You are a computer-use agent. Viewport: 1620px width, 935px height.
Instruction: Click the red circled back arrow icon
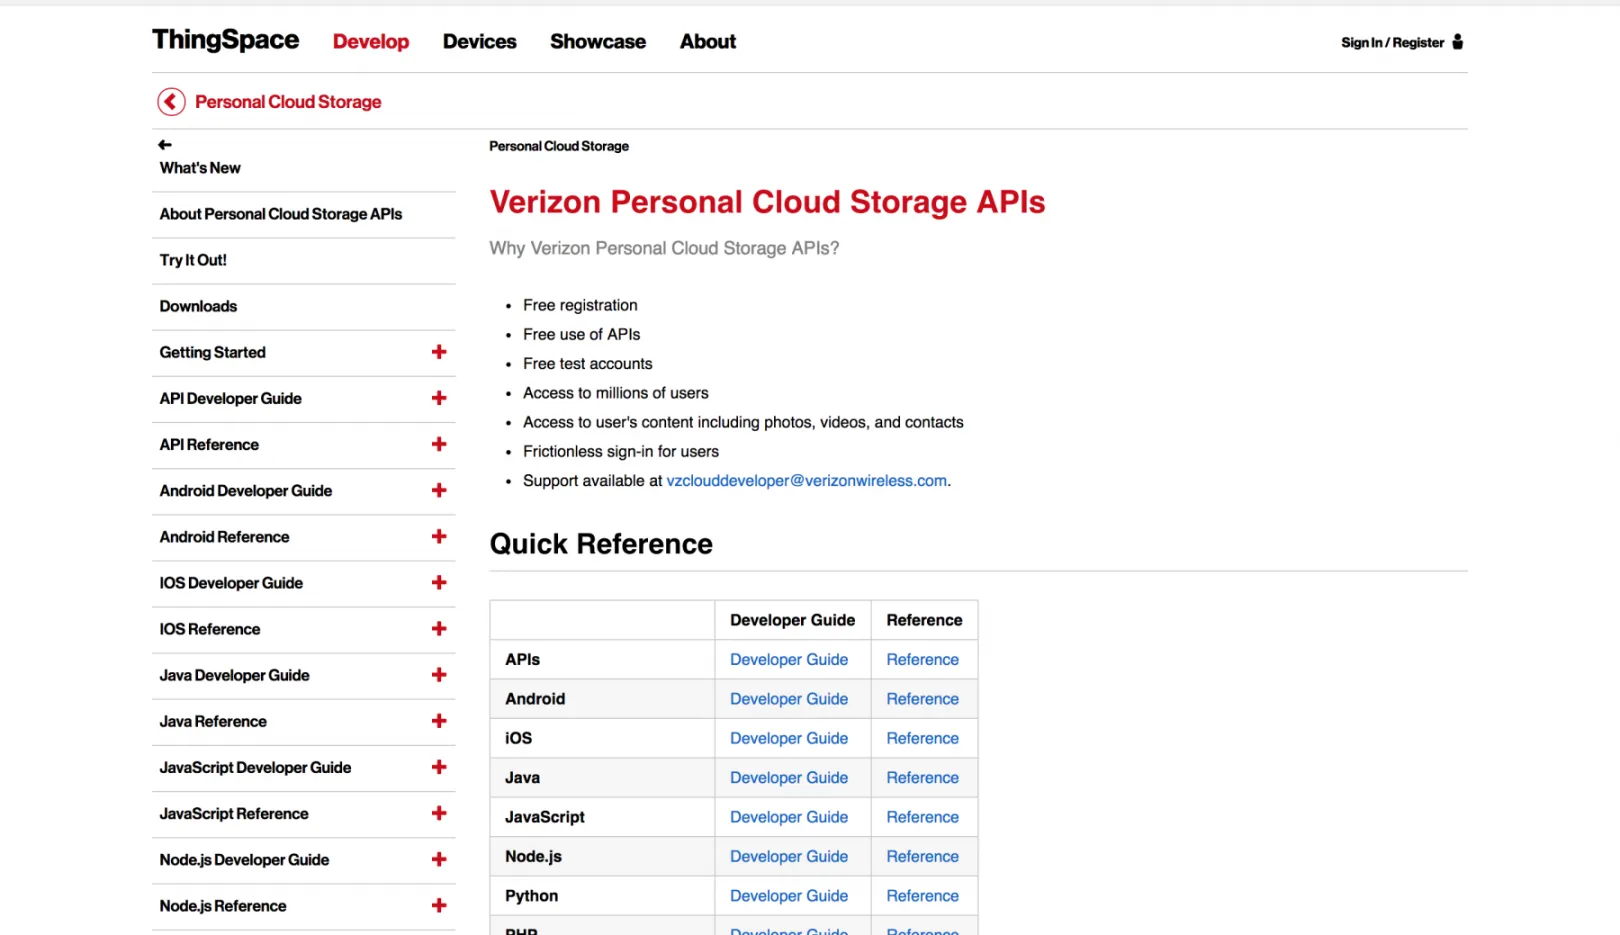(x=171, y=102)
